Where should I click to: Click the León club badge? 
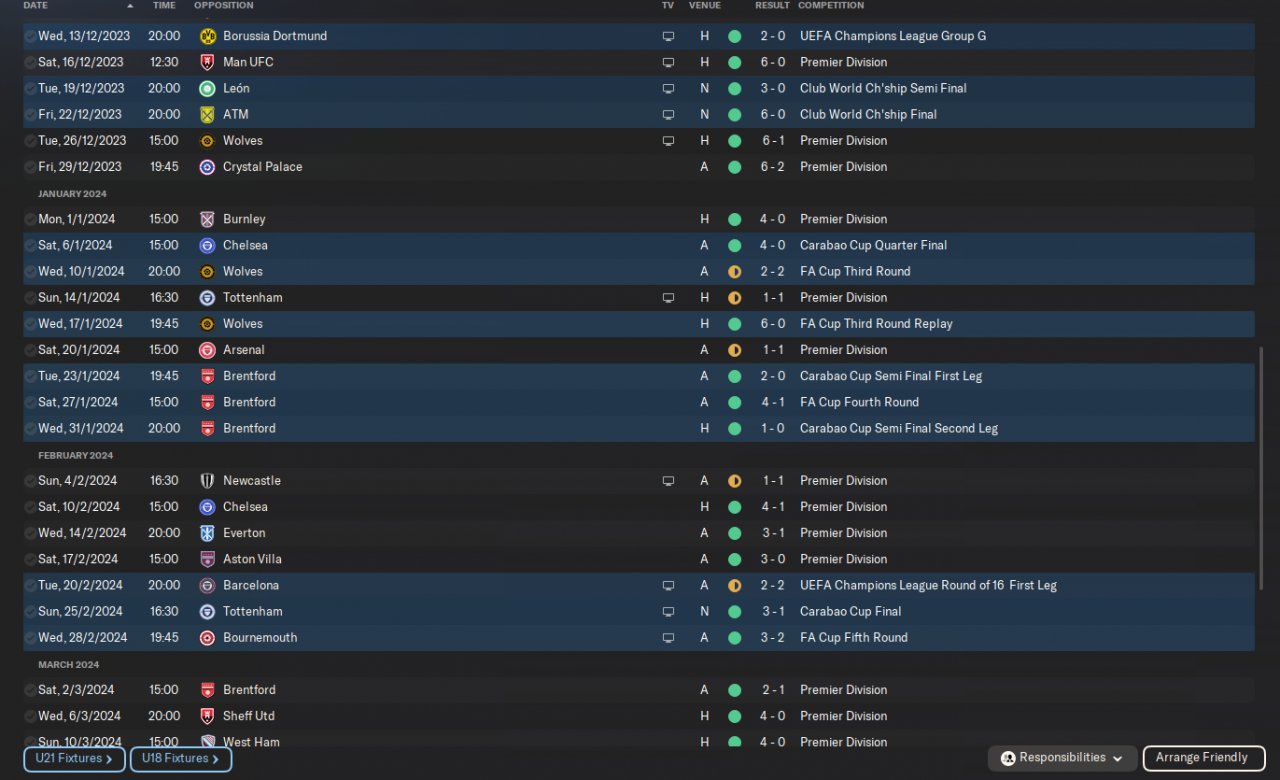[207, 88]
